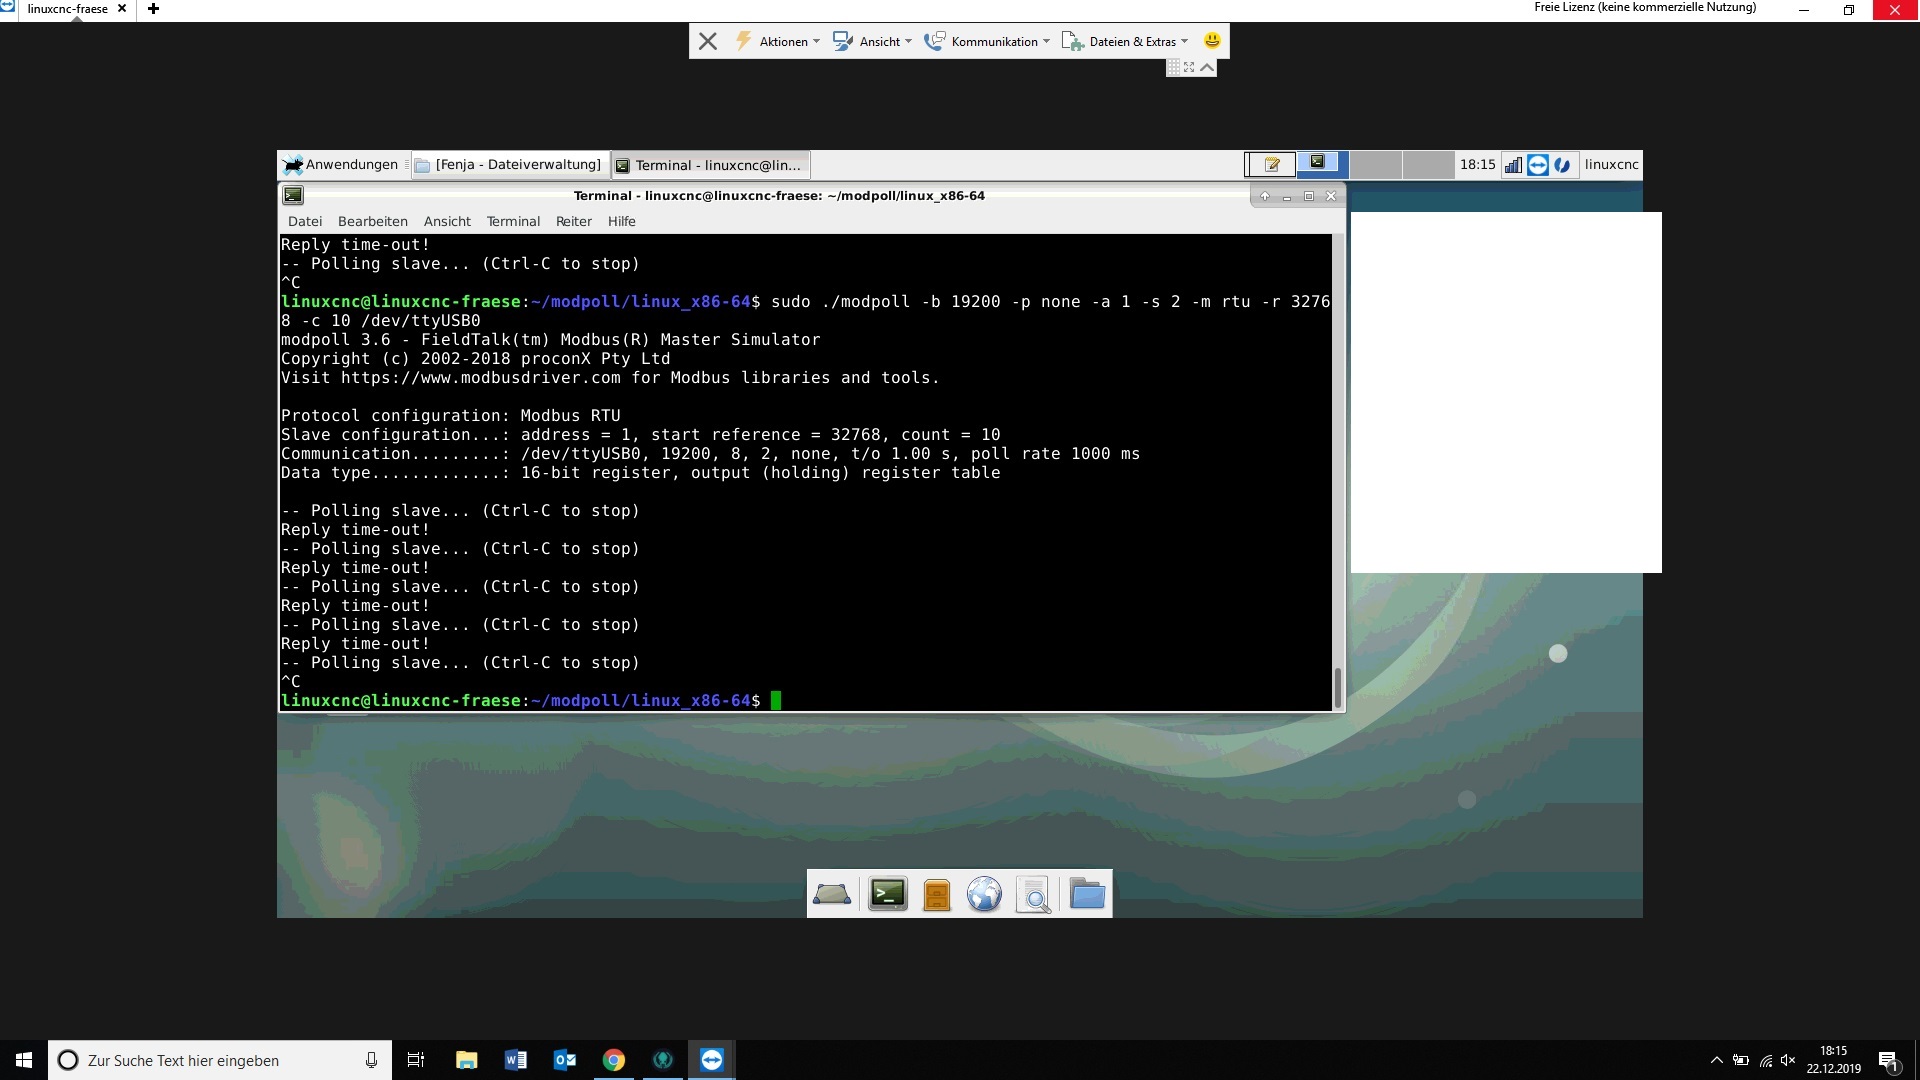Image resolution: width=1920 pixels, height=1080 pixels.
Task: Open Chrome from the taskbar
Action: (614, 1060)
